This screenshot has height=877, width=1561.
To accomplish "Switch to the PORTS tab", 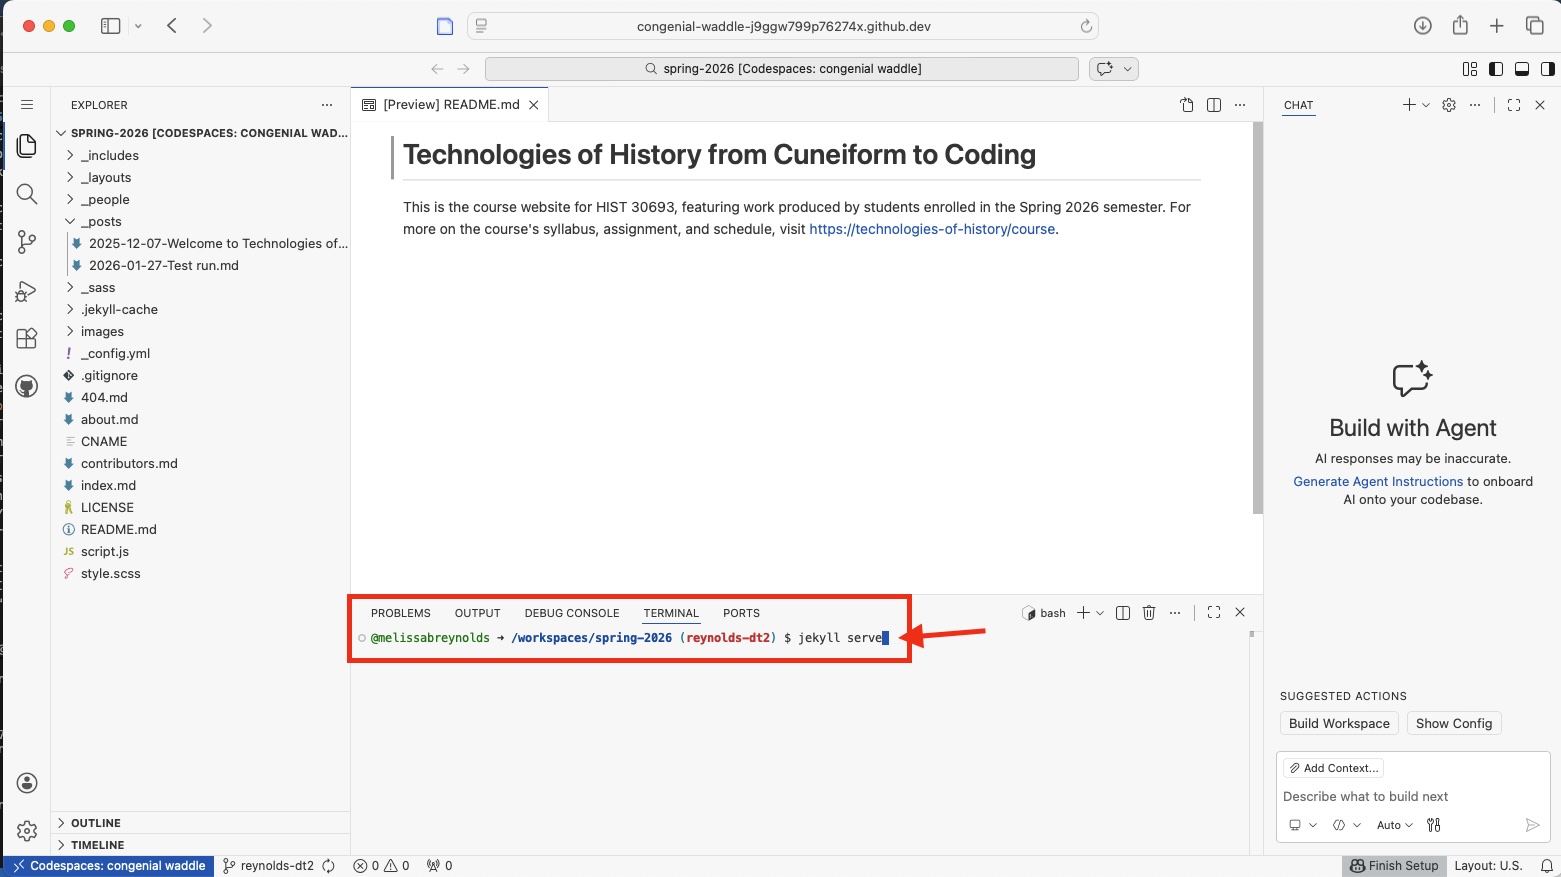I will tap(741, 613).
